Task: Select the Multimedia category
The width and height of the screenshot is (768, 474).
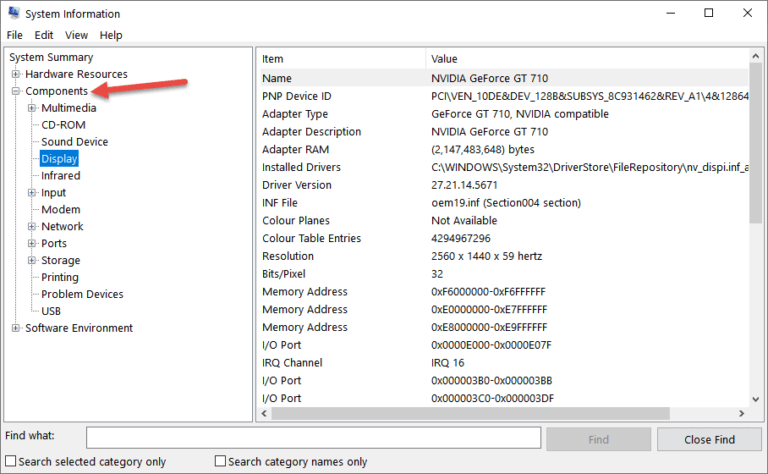Action: click(69, 108)
